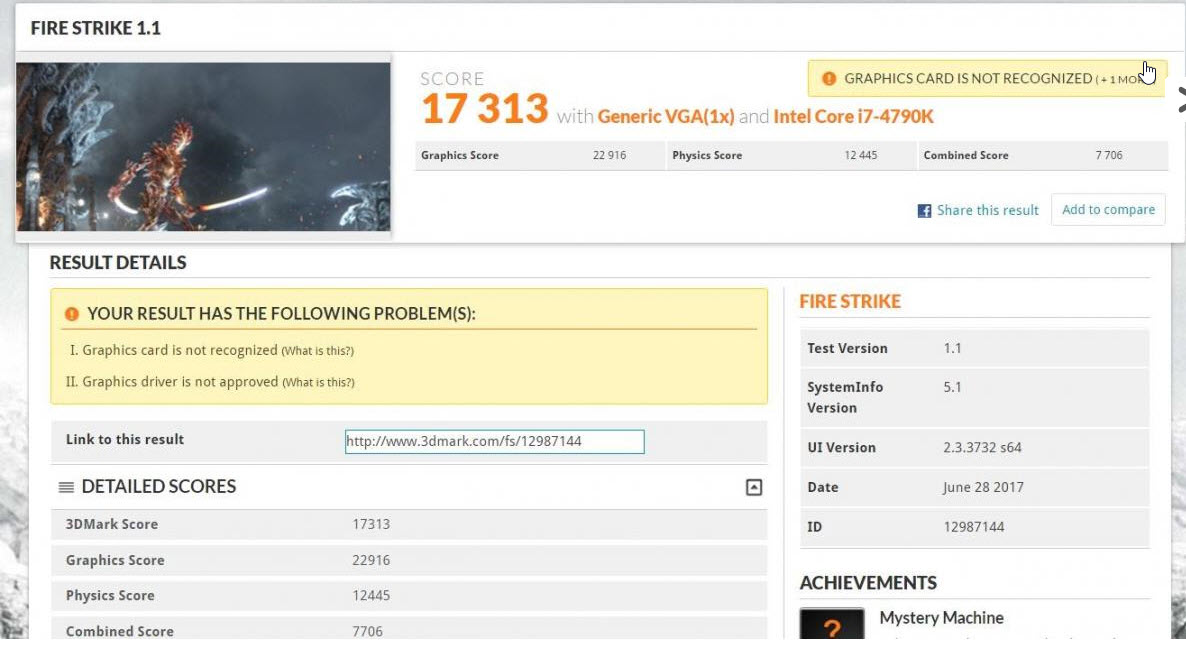Select the result link URL field
The image size is (1186, 645).
click(495, 442)
